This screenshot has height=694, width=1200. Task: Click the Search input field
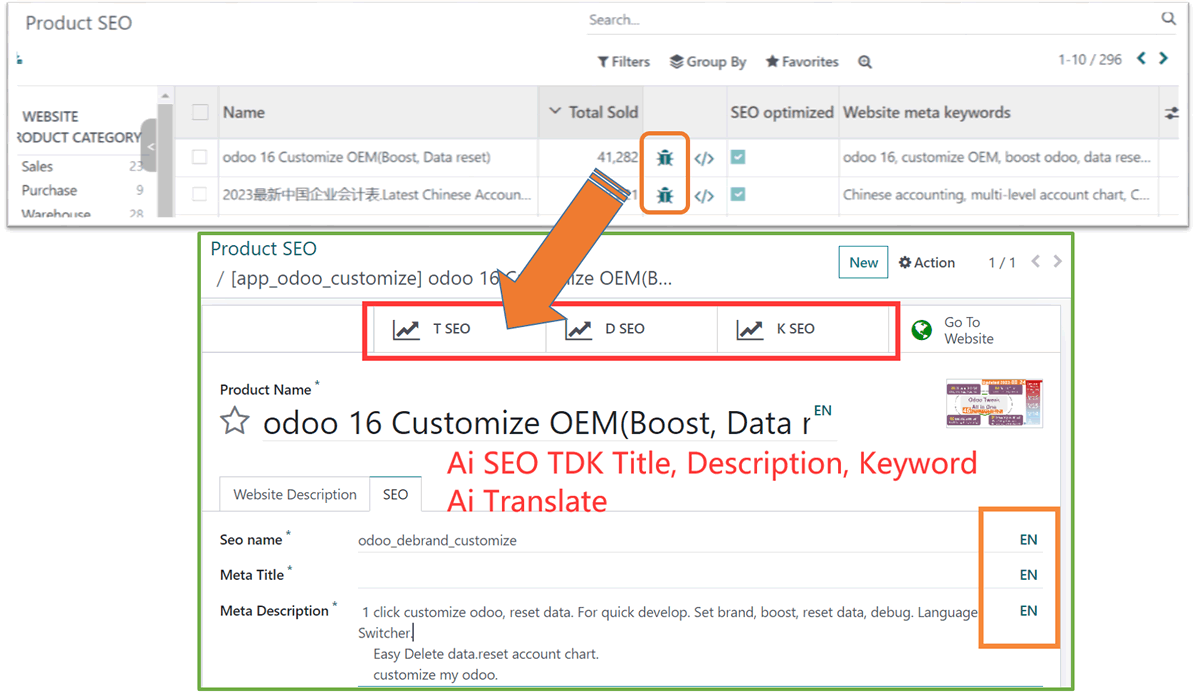[x=870, y=20]
